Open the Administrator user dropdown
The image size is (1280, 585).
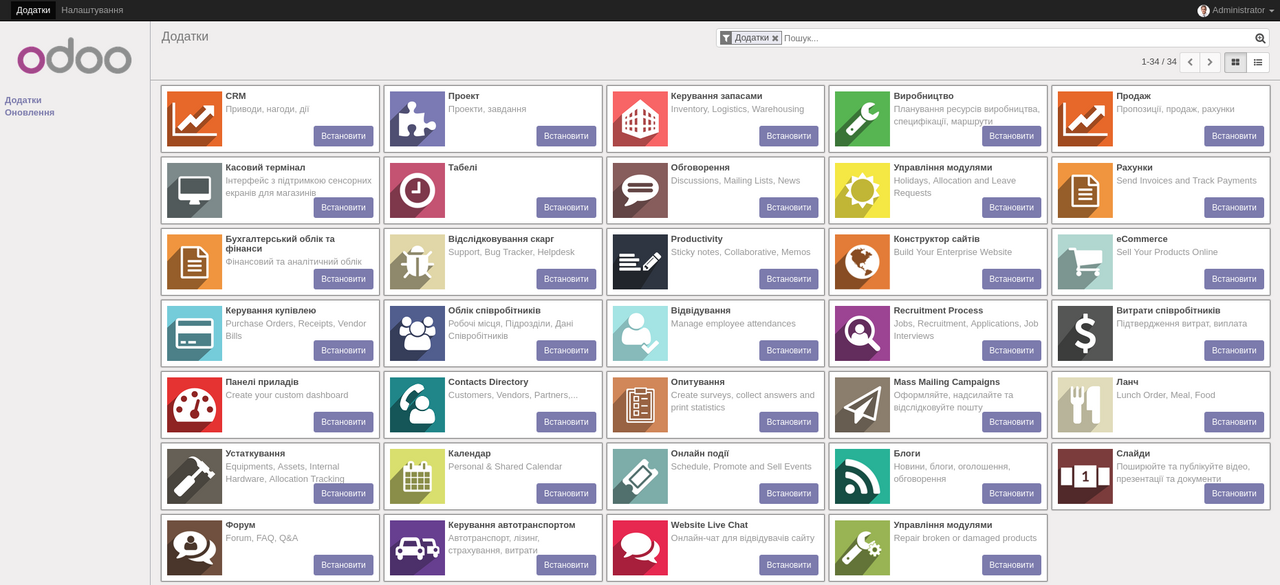point(1236,10)
